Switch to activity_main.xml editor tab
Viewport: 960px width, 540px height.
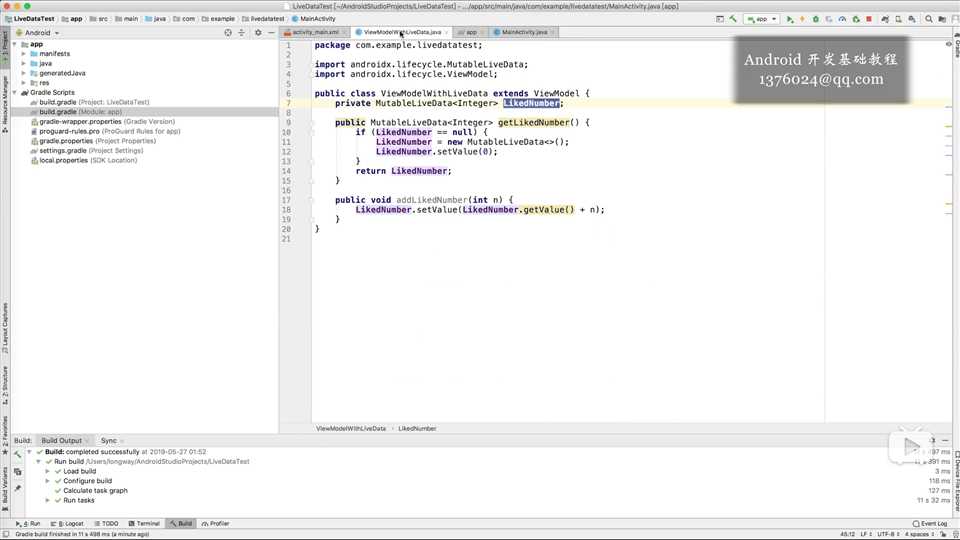click(x=315, y=32)
